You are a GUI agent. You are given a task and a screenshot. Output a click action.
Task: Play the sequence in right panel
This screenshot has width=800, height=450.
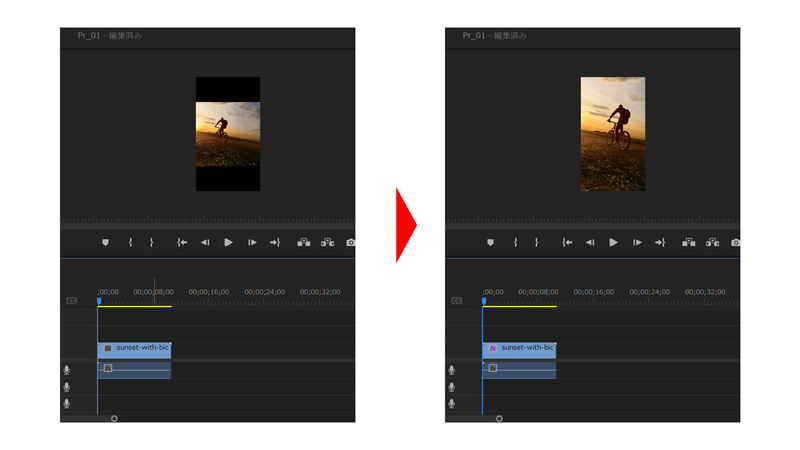pos(614,242)
